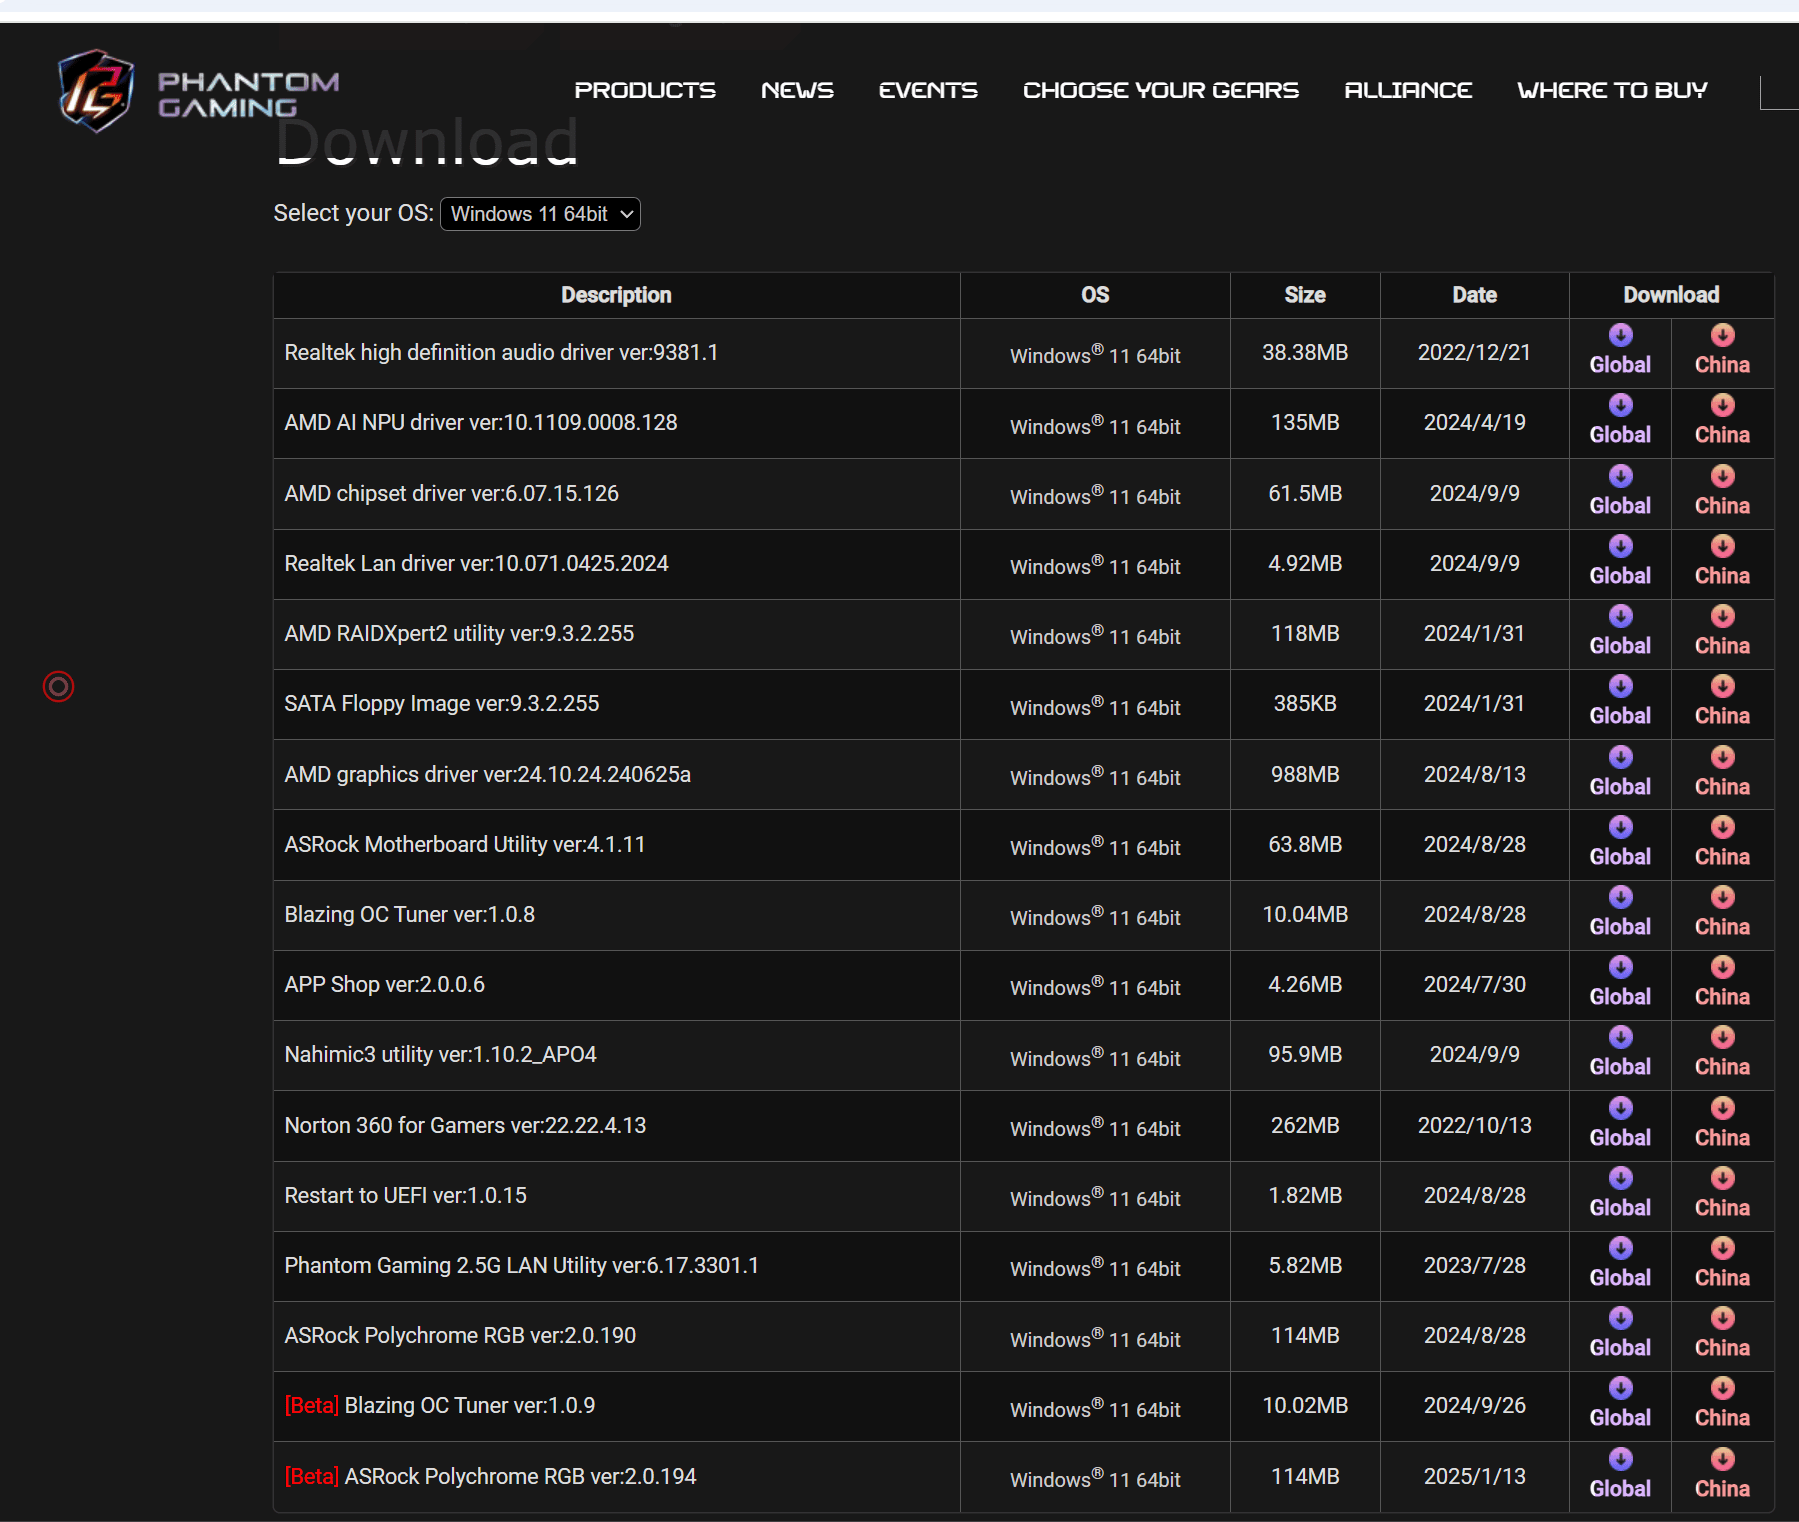Download AMD chipset driver from Global
The image size is (1799, 1522).
click(x=1620, y=492)
